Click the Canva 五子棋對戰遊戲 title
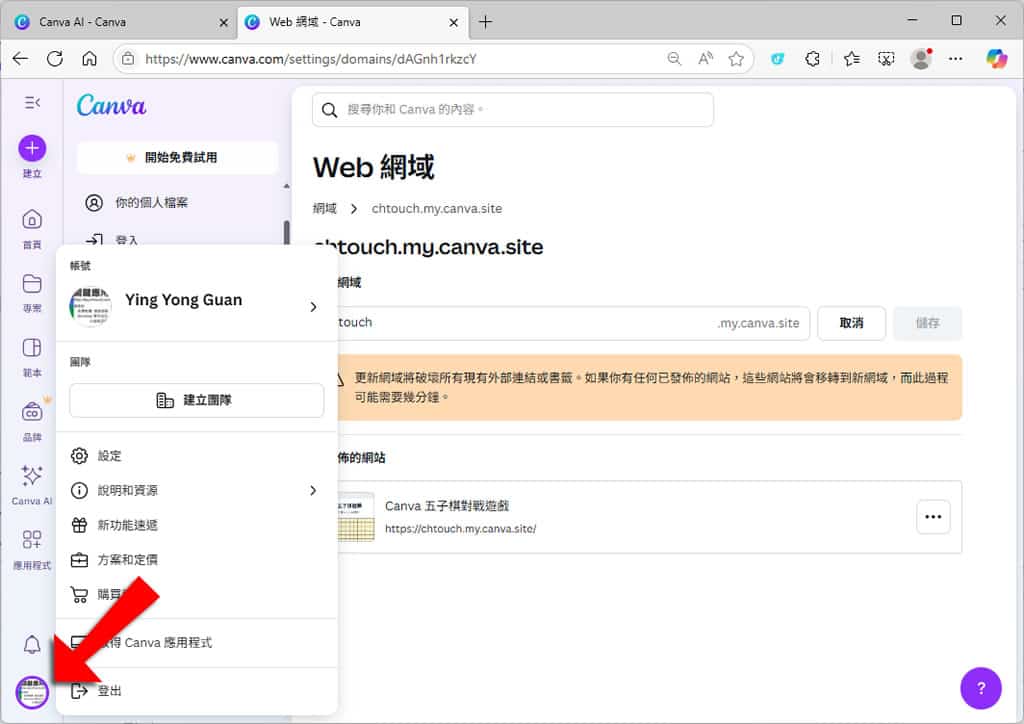Screen dimensions: 1024x724 tap(447, 506)
